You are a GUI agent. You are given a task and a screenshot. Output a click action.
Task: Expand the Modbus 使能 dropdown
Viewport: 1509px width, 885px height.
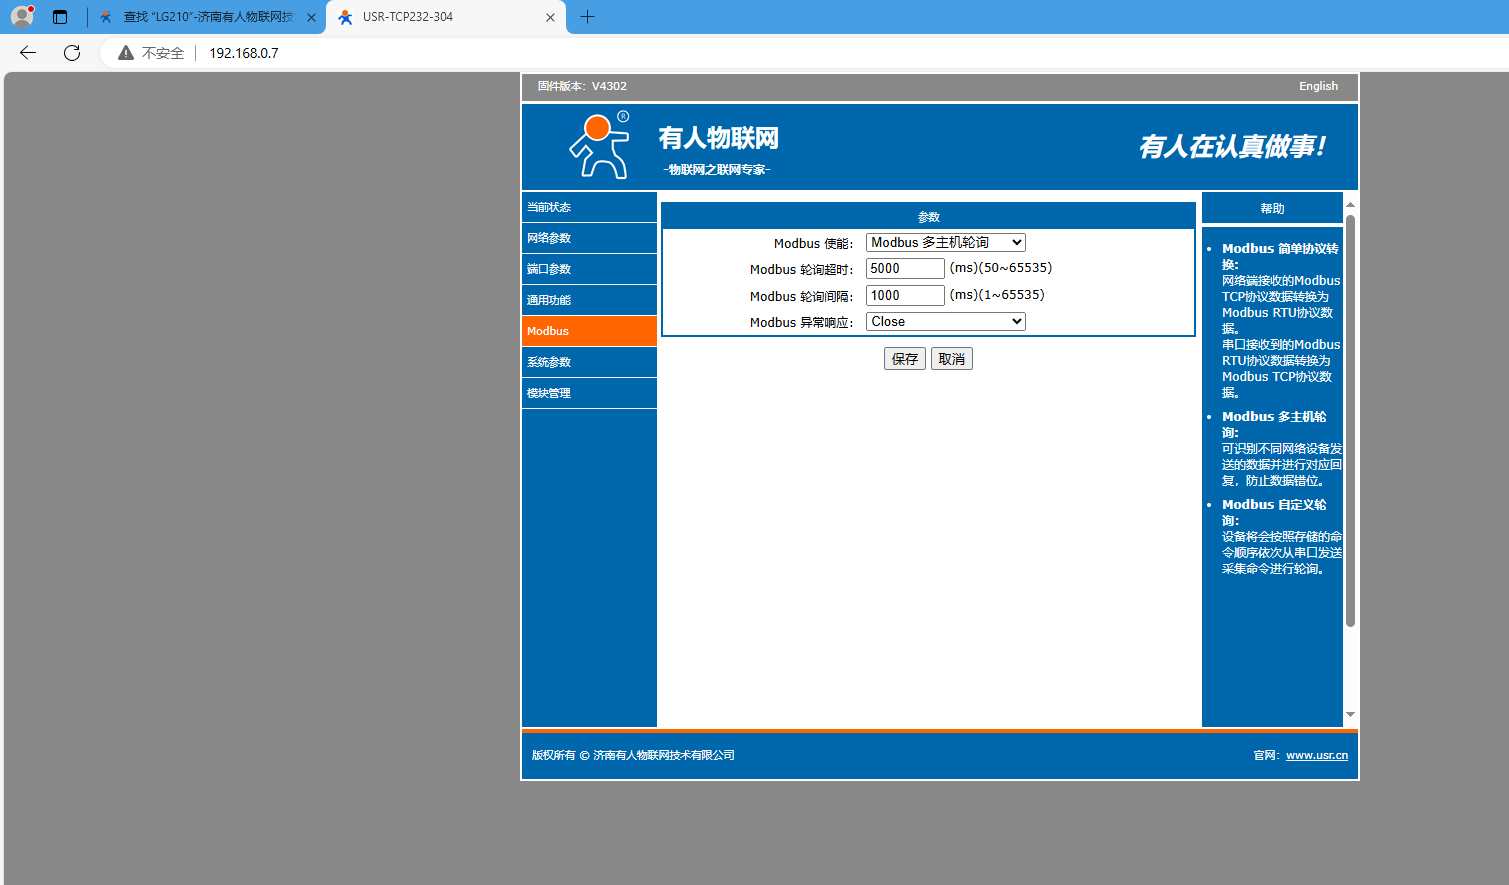[946, 243]
